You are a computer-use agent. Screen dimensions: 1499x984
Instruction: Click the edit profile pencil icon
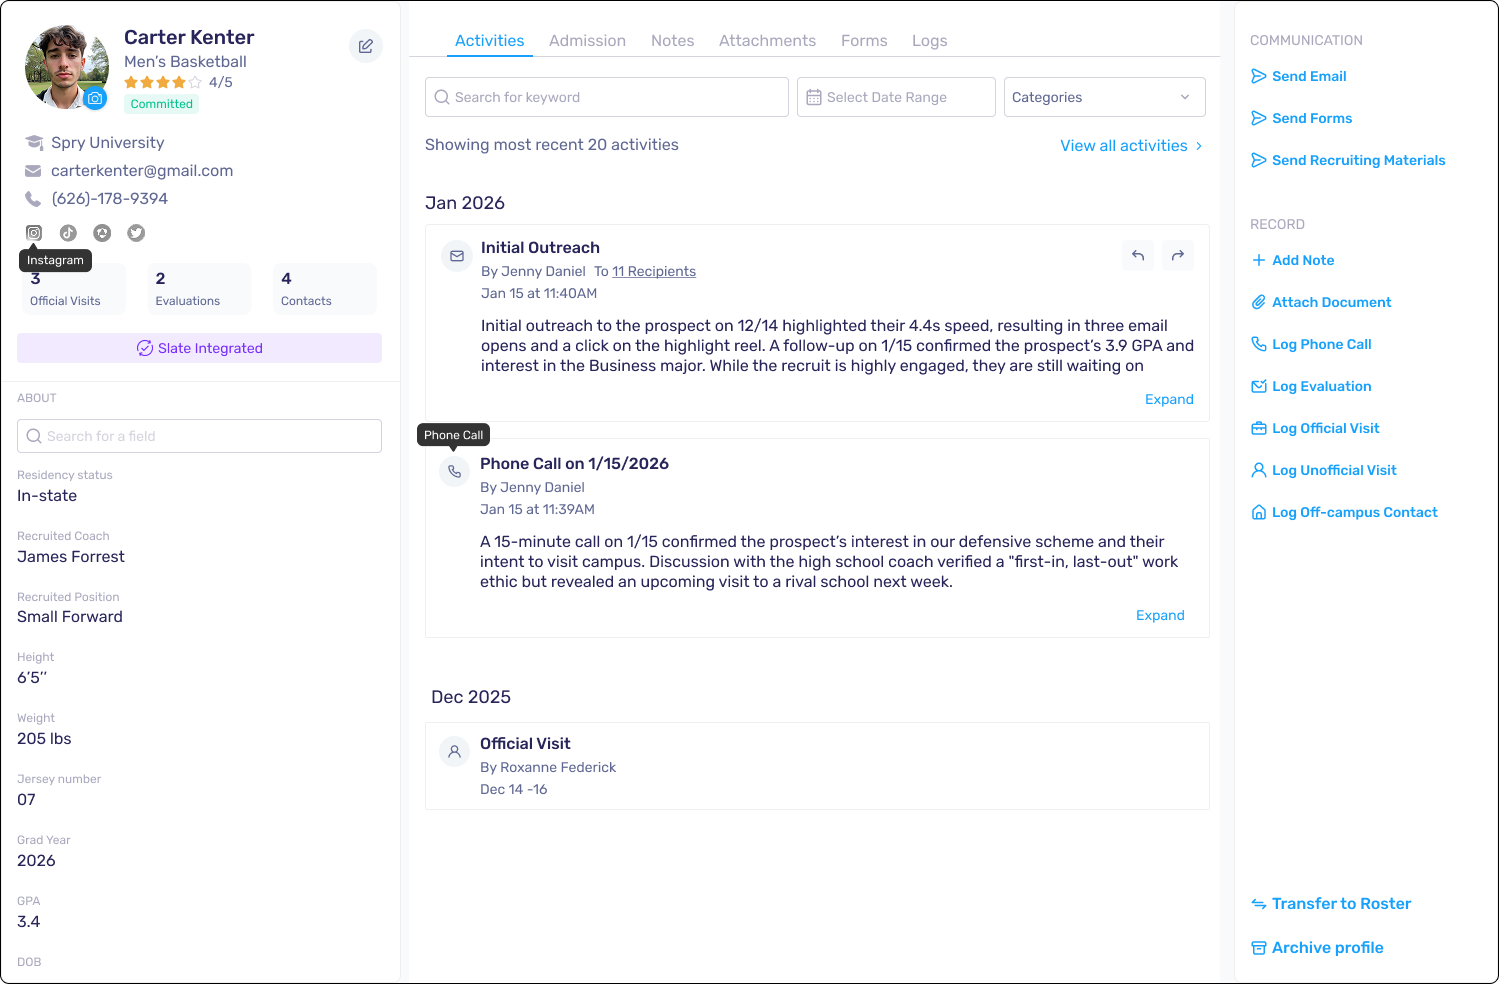tap(366, 46)
